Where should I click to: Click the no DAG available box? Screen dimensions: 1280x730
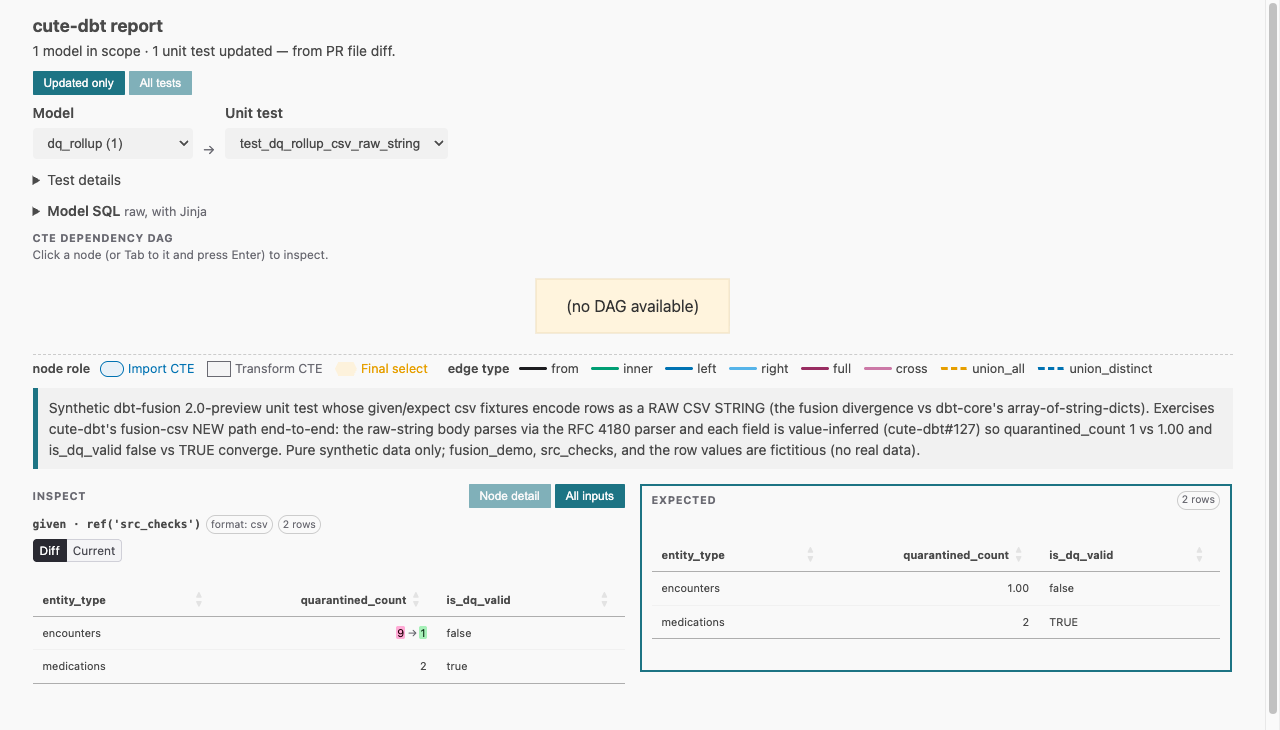(x=633, y=306)
